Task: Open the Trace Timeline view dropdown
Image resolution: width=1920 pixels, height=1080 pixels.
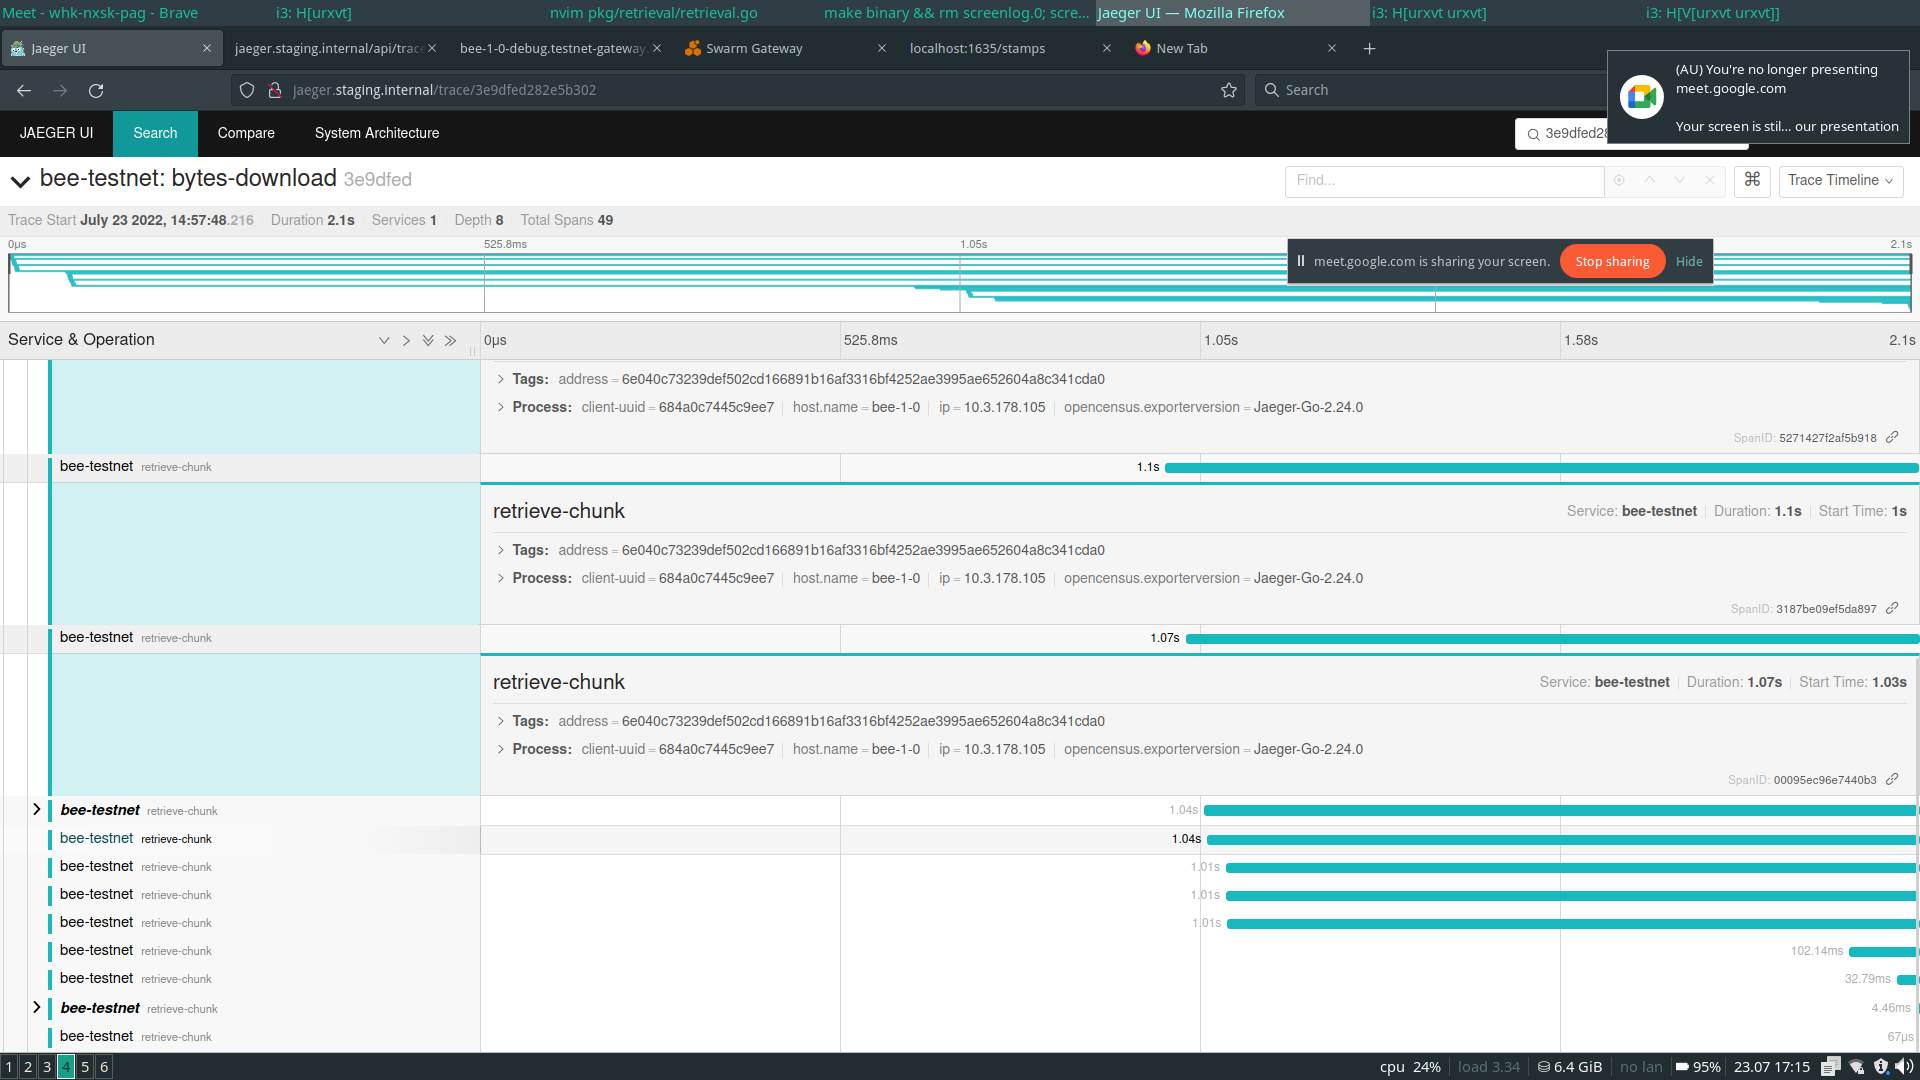Action: click(1840, 181)
